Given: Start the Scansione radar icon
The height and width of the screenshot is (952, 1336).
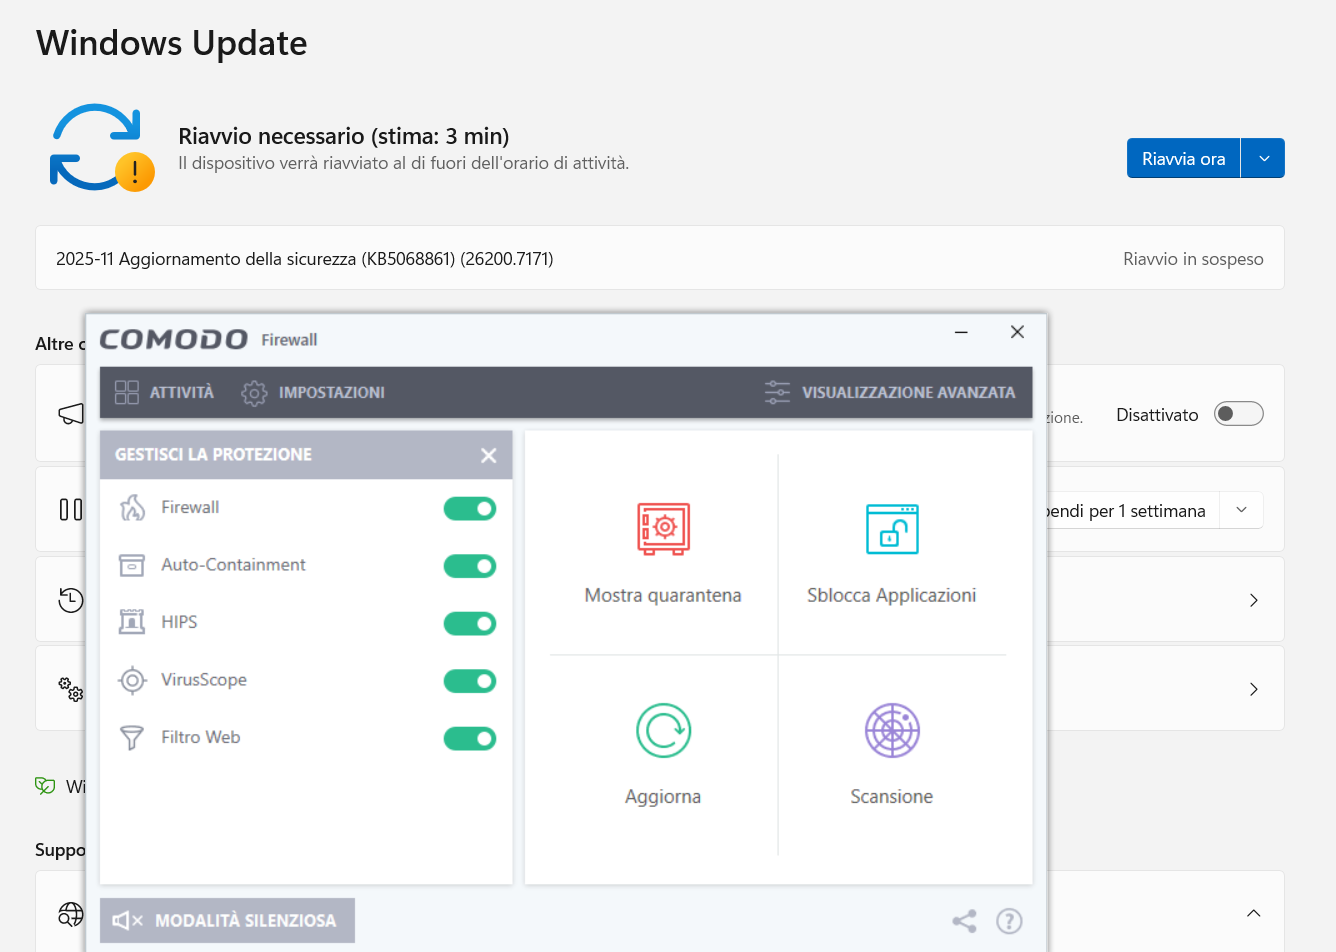Looking at the screenshot, I should pyautogui.click(x=892, y=730).
